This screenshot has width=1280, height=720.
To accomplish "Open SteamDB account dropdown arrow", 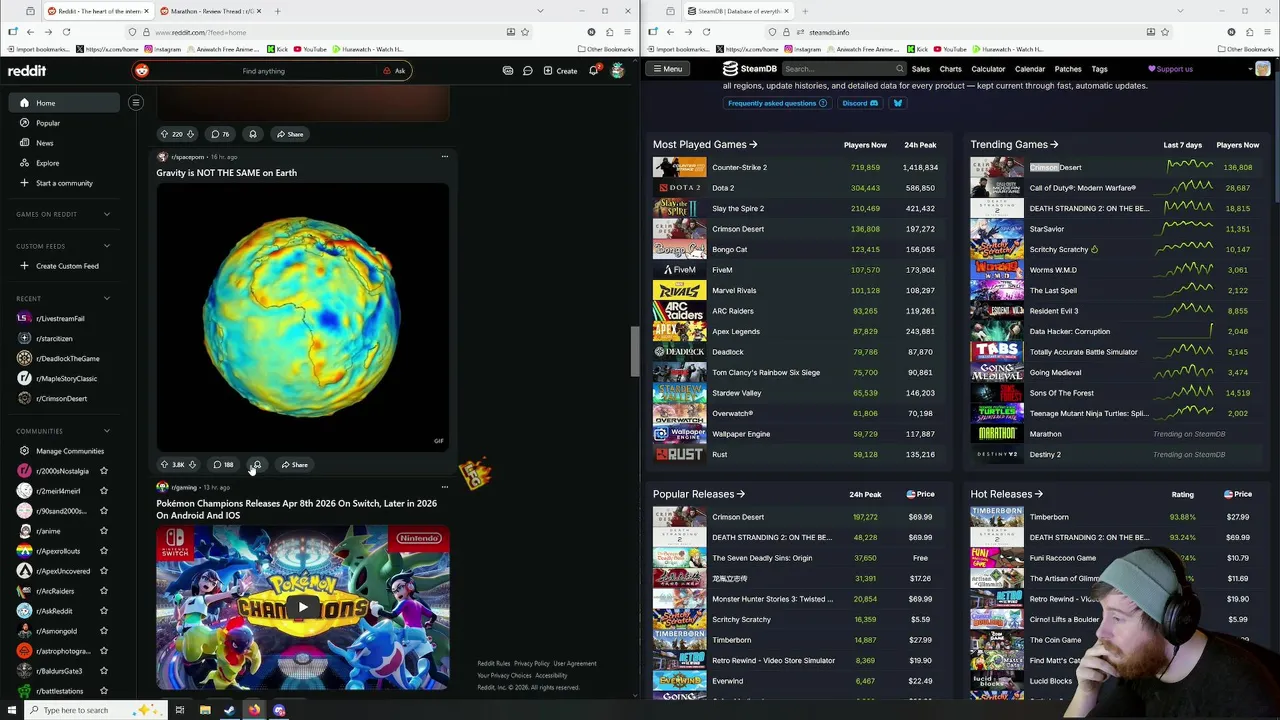I will click(1250, 69).
